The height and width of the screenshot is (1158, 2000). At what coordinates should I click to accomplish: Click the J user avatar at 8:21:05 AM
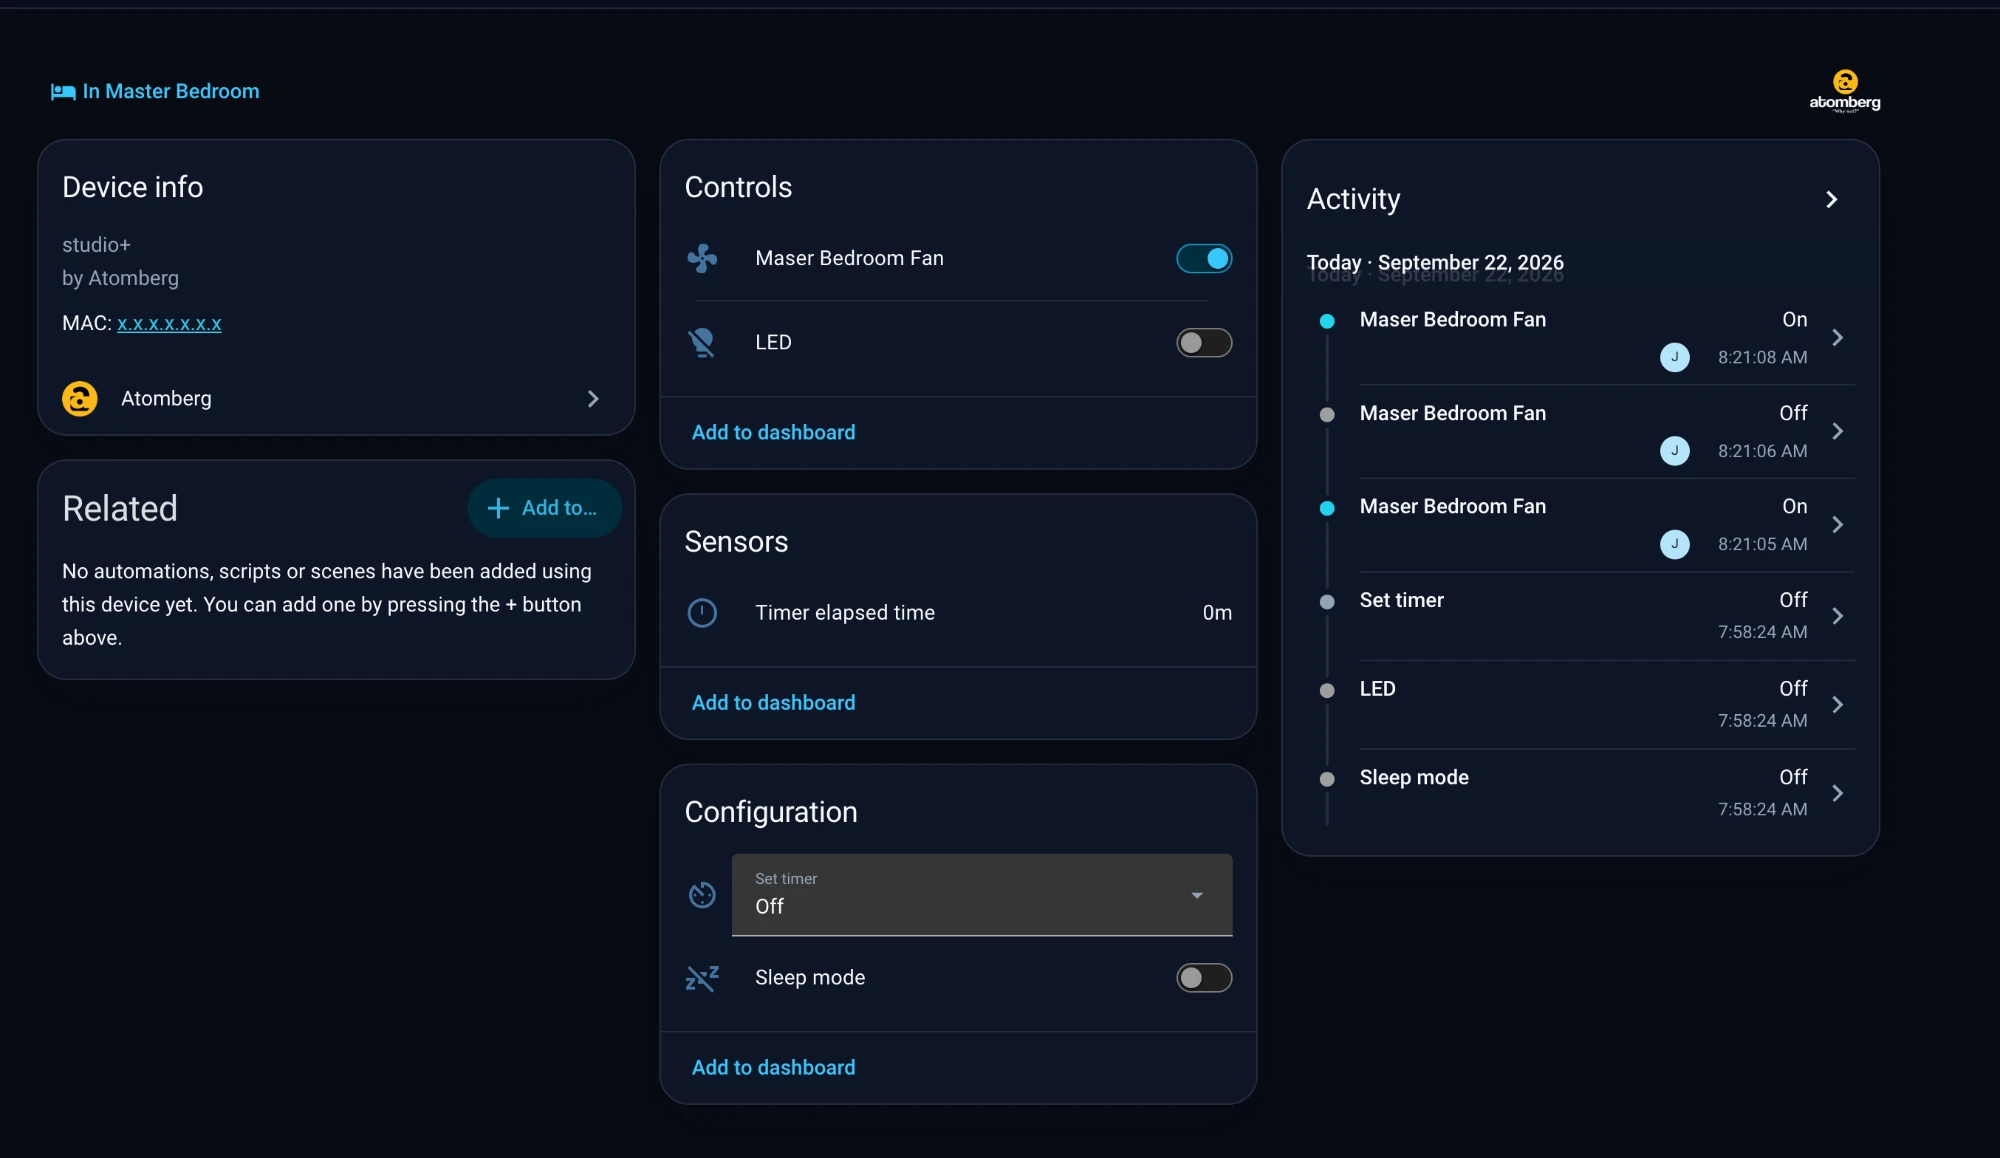(1675, 544)
